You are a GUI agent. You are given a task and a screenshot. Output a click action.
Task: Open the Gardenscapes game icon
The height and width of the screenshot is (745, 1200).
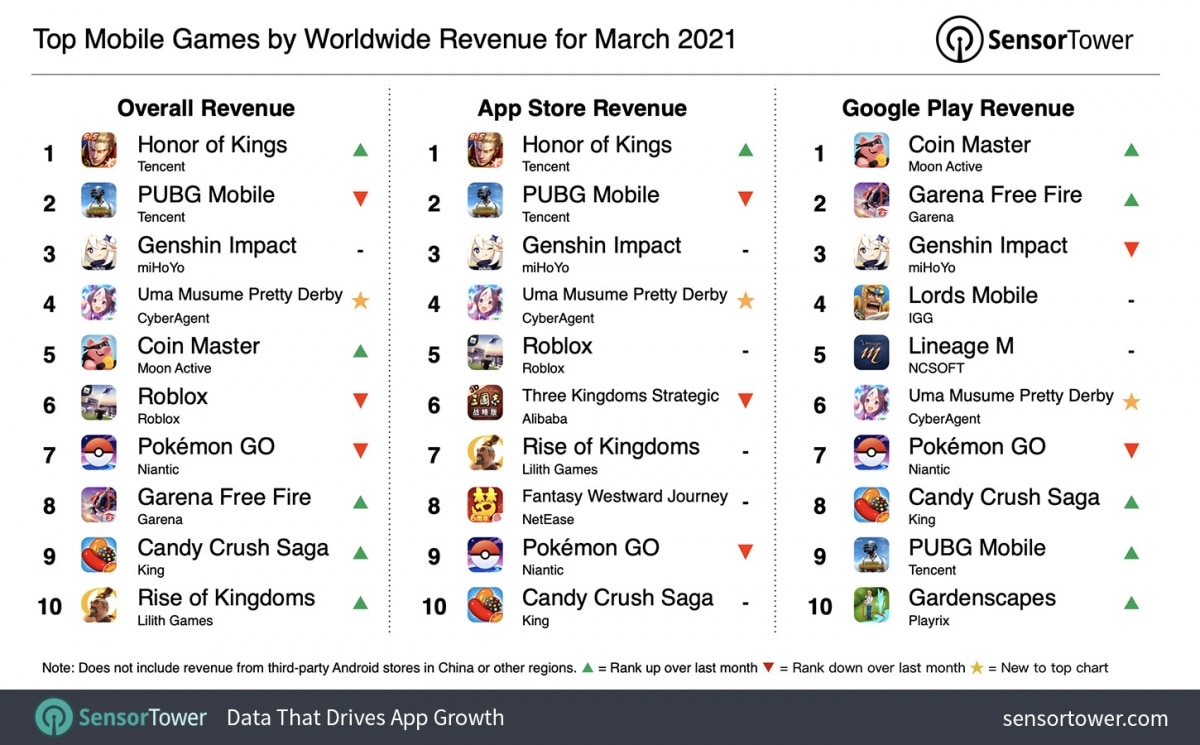(x=871, y=605)
